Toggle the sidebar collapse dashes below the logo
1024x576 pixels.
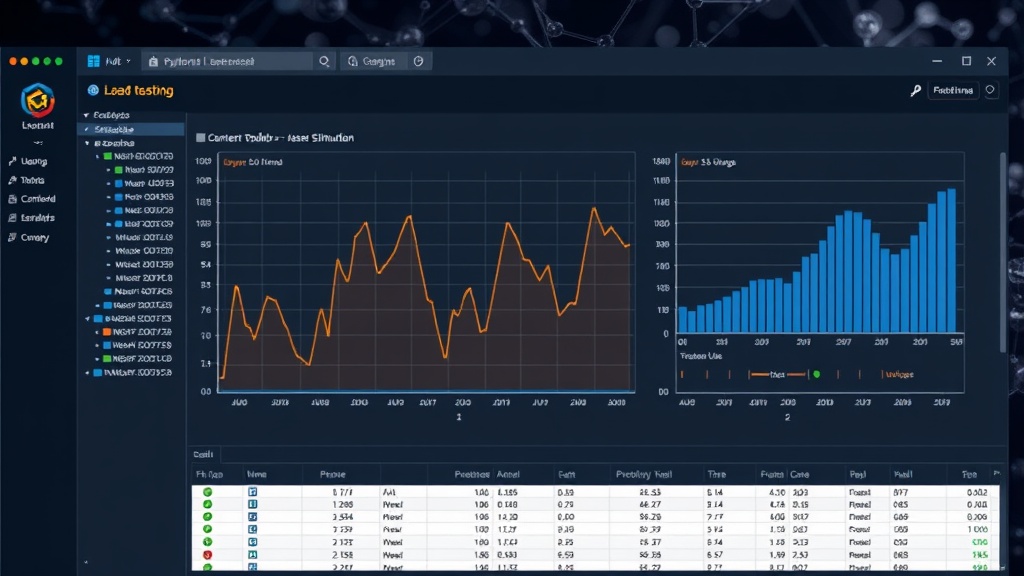click(38, 142)
